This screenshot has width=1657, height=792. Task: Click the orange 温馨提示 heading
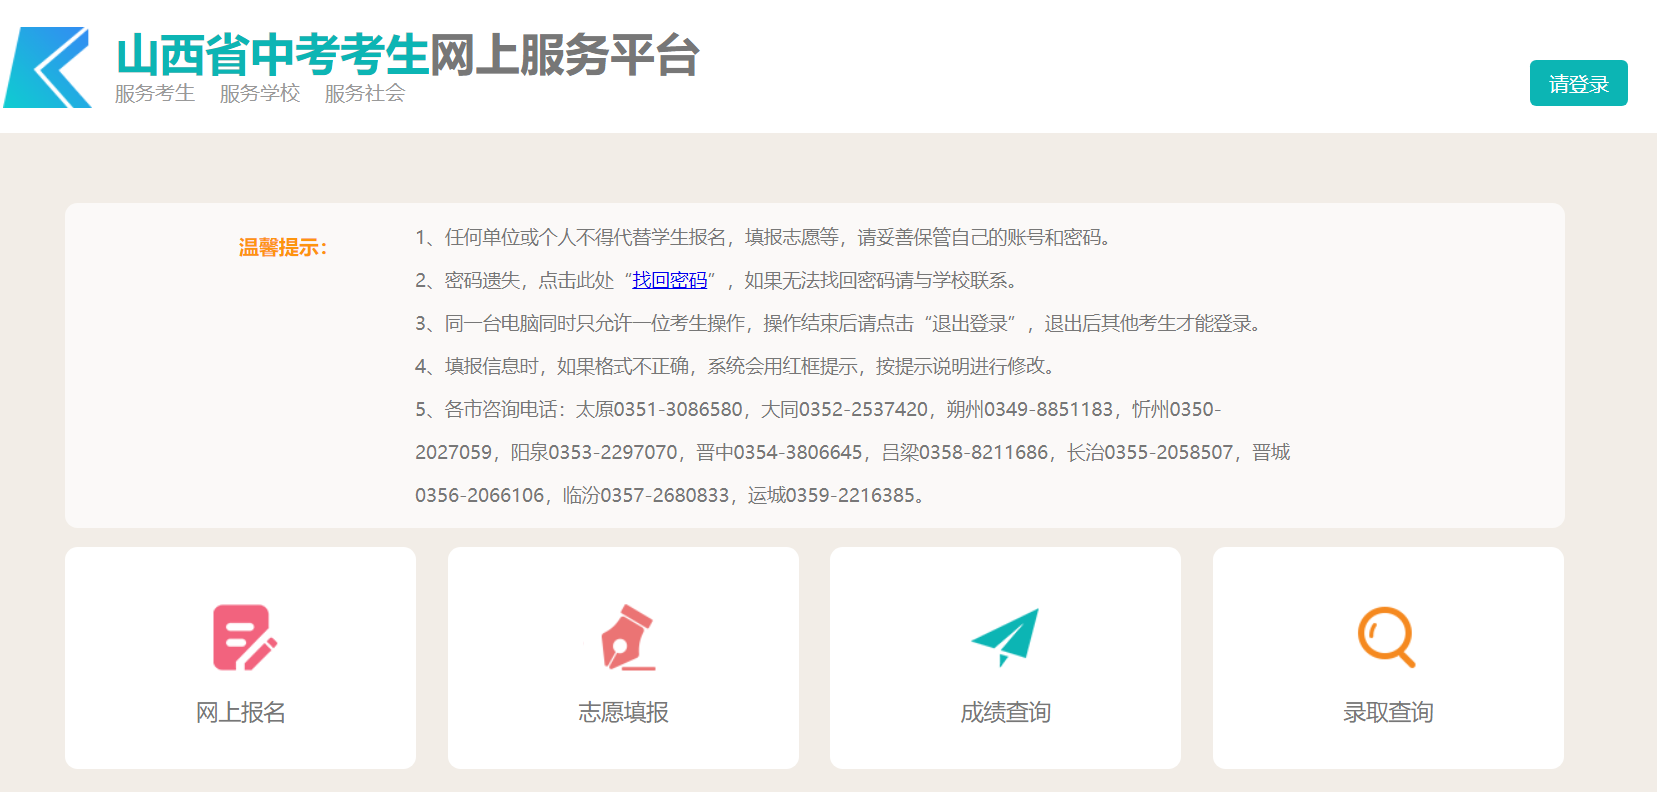[x=283, y=247]
